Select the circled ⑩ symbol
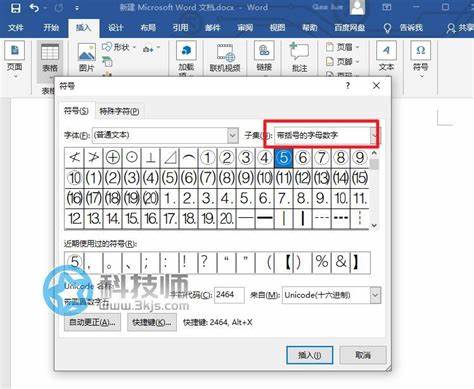Image resolution: width=474 pixels, height=389 pixels. pos(74,178)
